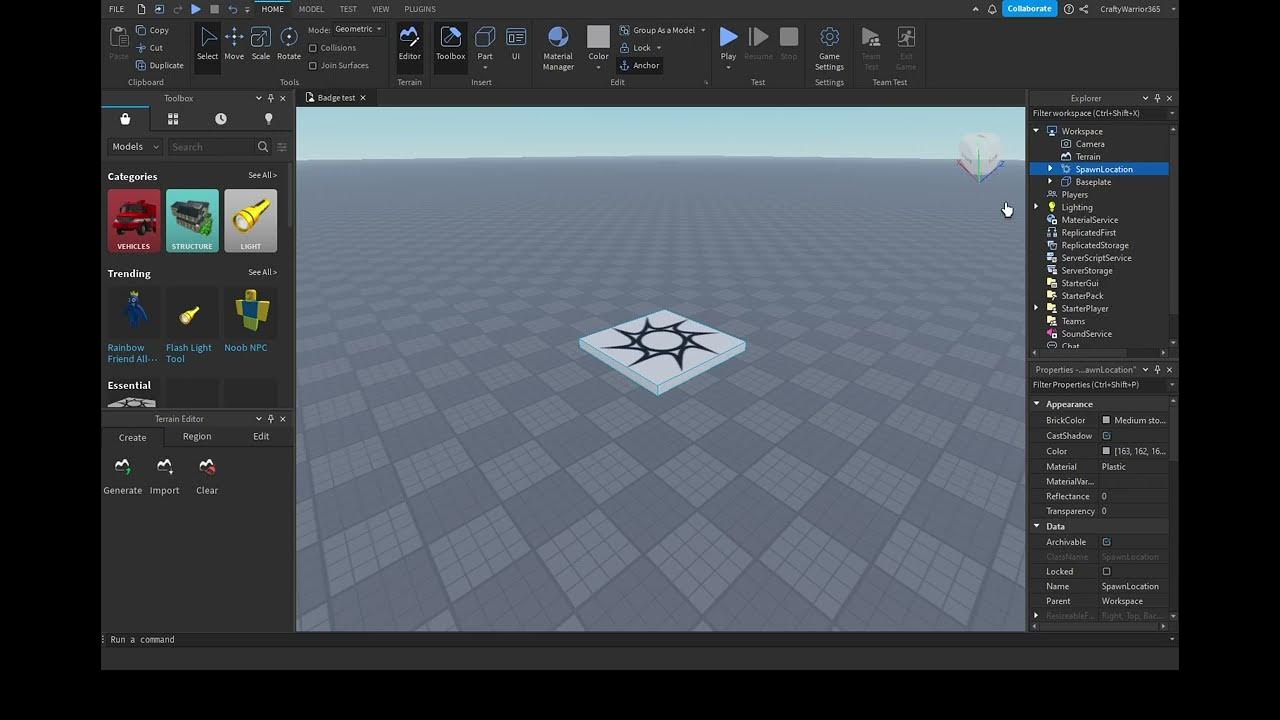Switch to Terrain Editor Edit tab
1280x720 pixels.
pos(261,437)
